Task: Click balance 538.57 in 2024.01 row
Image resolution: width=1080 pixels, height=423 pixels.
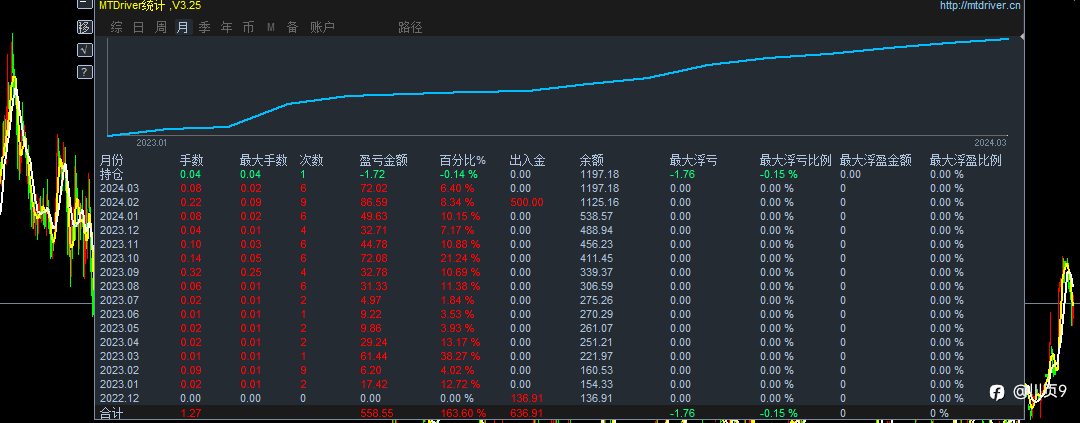Action: pyautogui.click(x=596, y=216)
